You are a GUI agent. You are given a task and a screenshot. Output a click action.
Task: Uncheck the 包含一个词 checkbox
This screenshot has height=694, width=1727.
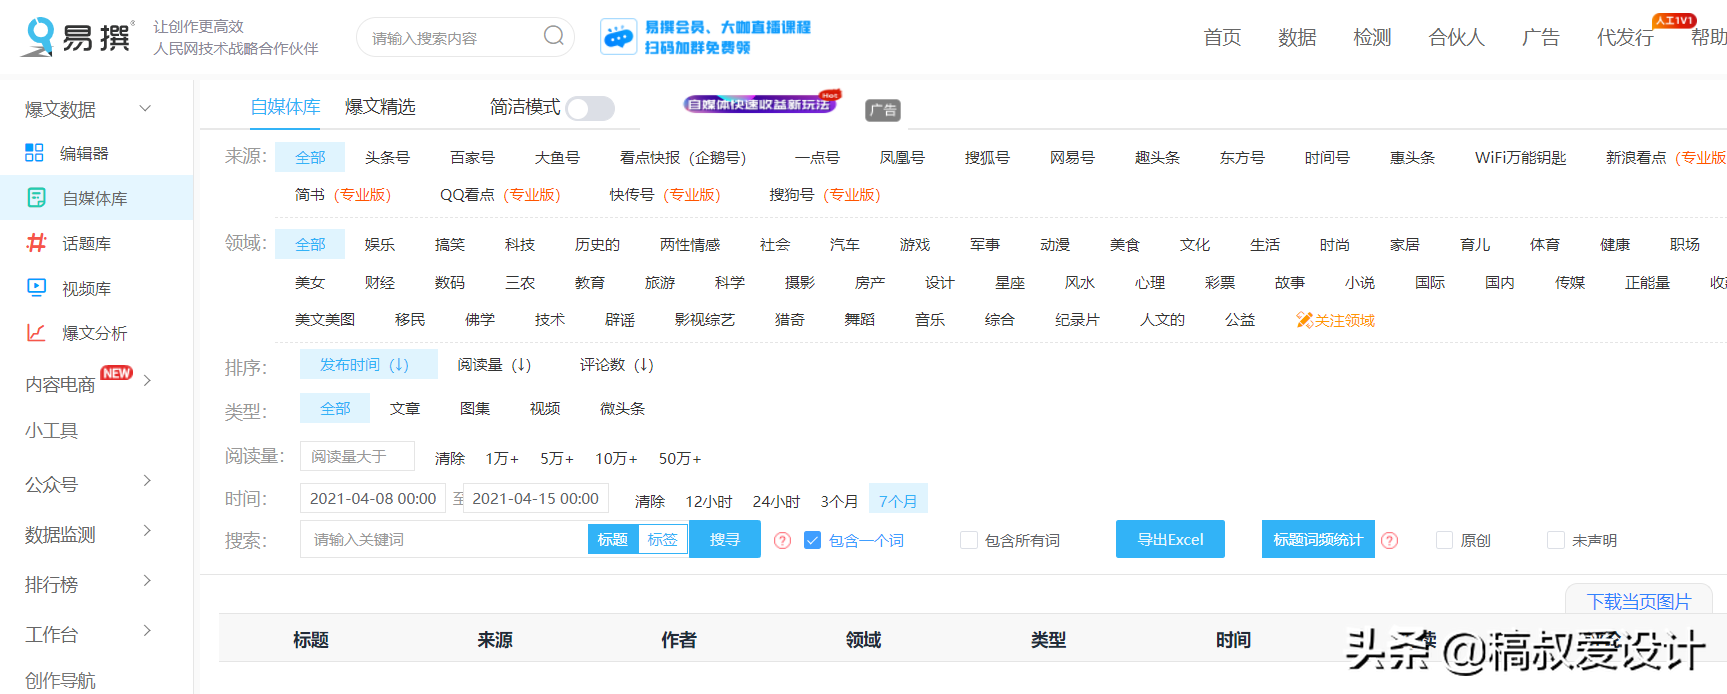[x=812, y=540]
